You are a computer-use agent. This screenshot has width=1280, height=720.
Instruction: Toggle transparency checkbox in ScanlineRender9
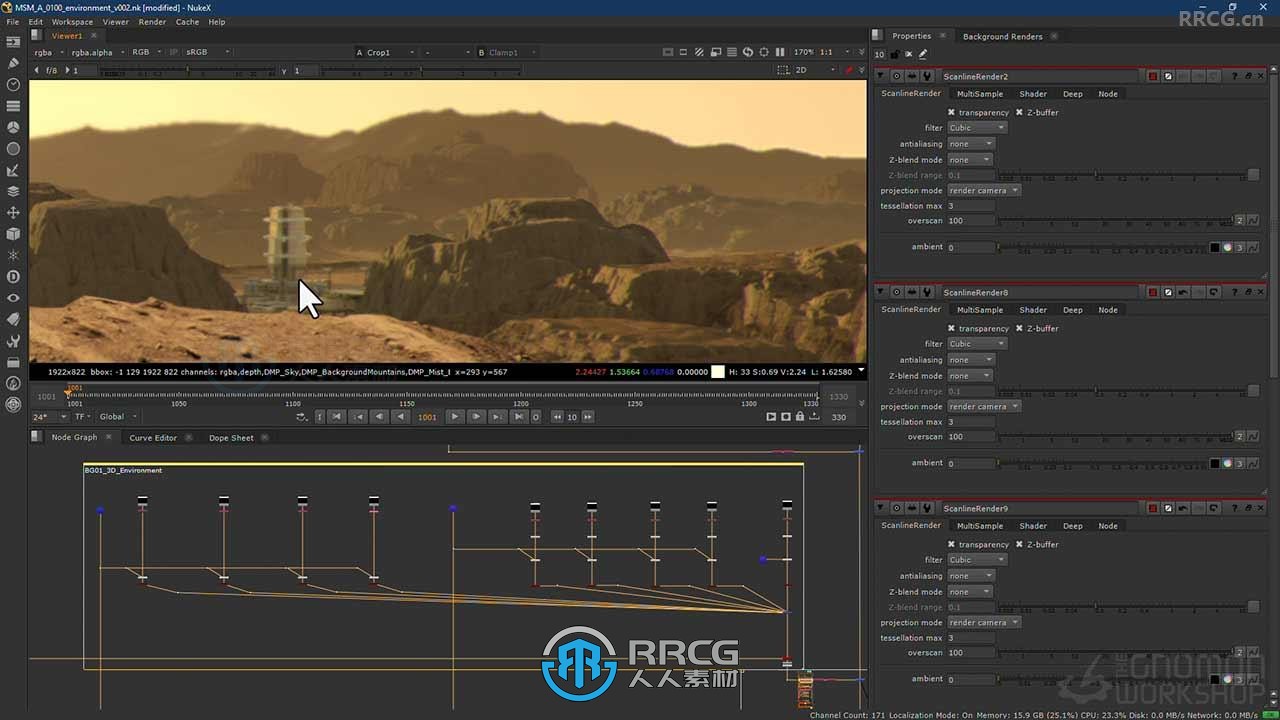[x=951, y=544]
